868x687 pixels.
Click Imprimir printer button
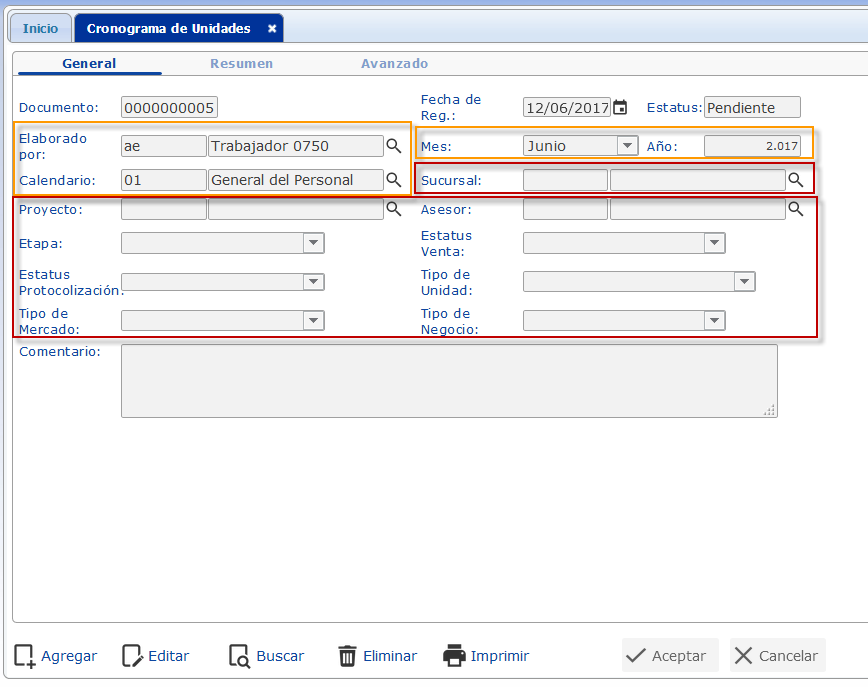tap(486, 656)
